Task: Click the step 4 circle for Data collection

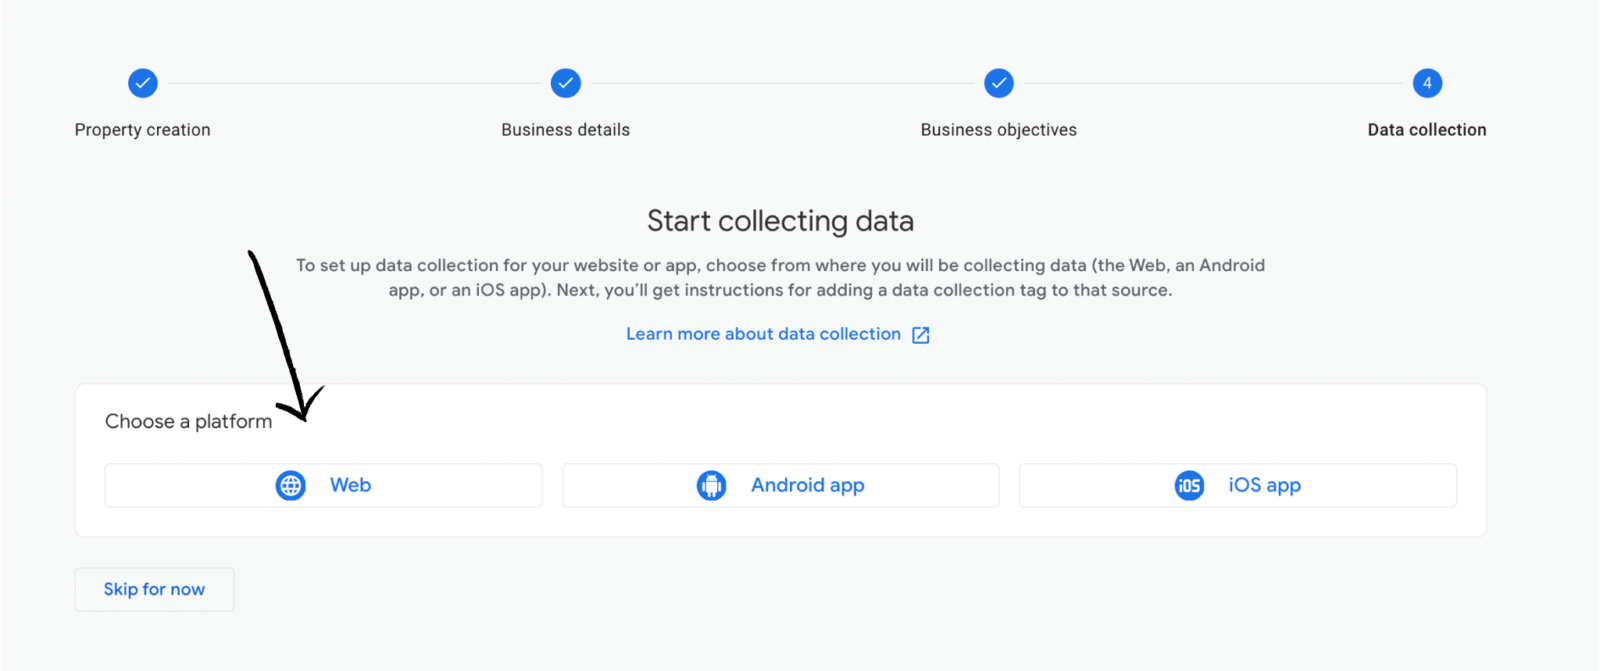Action: click(1427, 83)
